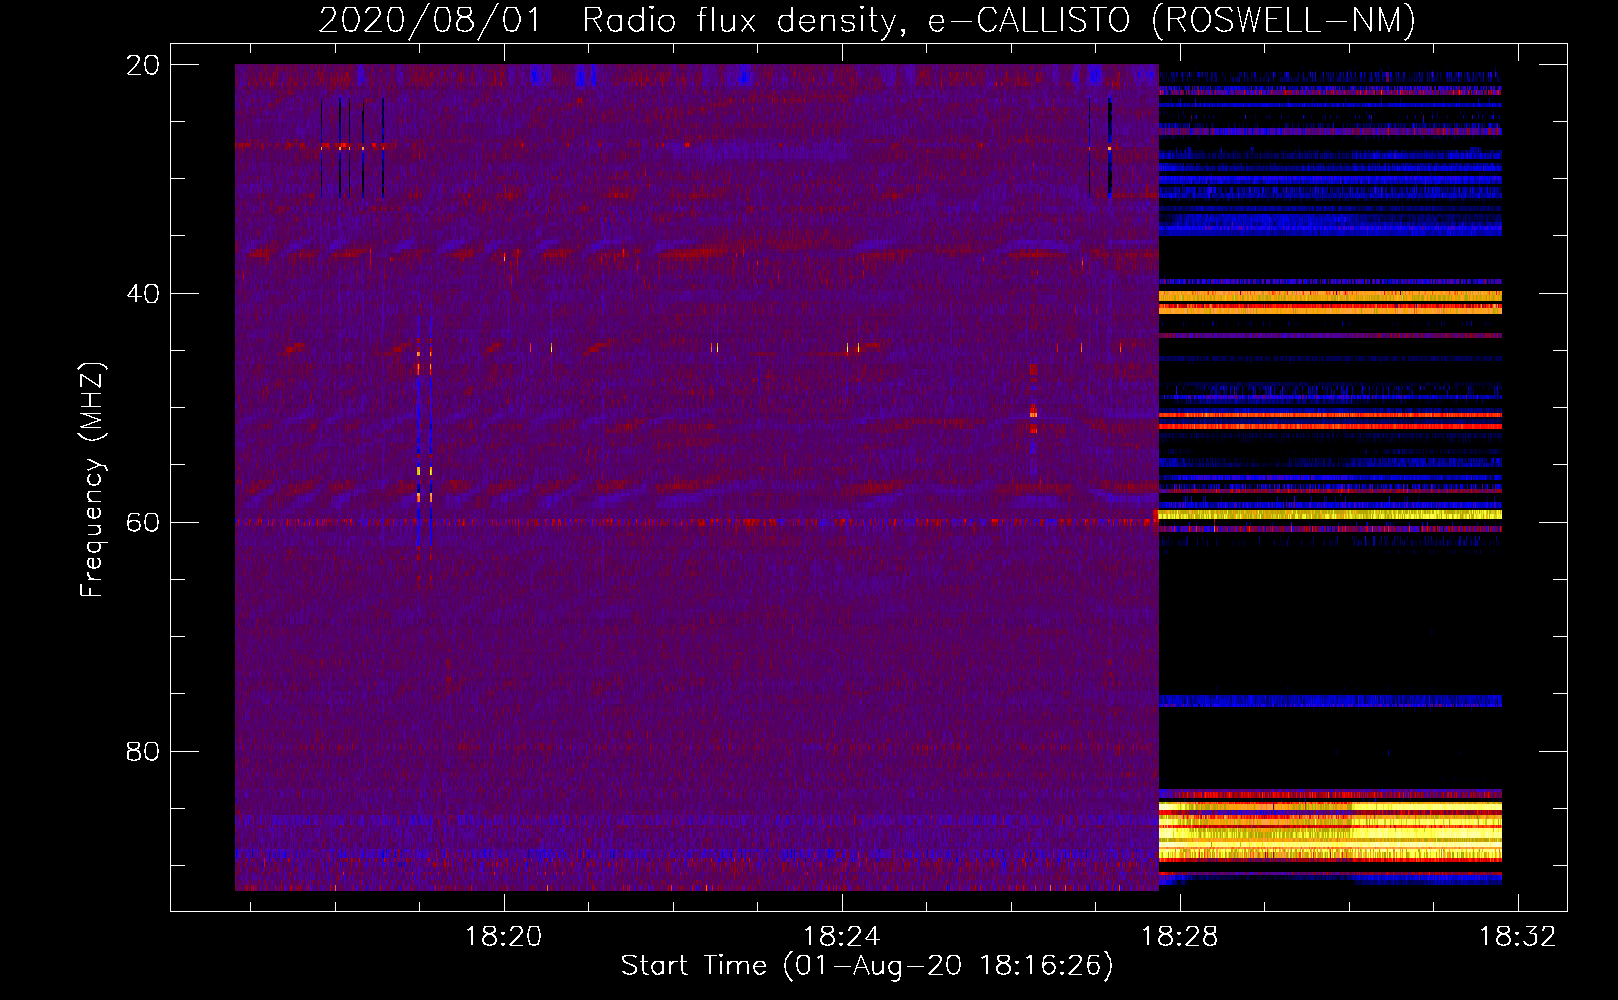Select the 18:24 time tick label
Viewport: 1618px width, 1000px height.
coord(842,937)
